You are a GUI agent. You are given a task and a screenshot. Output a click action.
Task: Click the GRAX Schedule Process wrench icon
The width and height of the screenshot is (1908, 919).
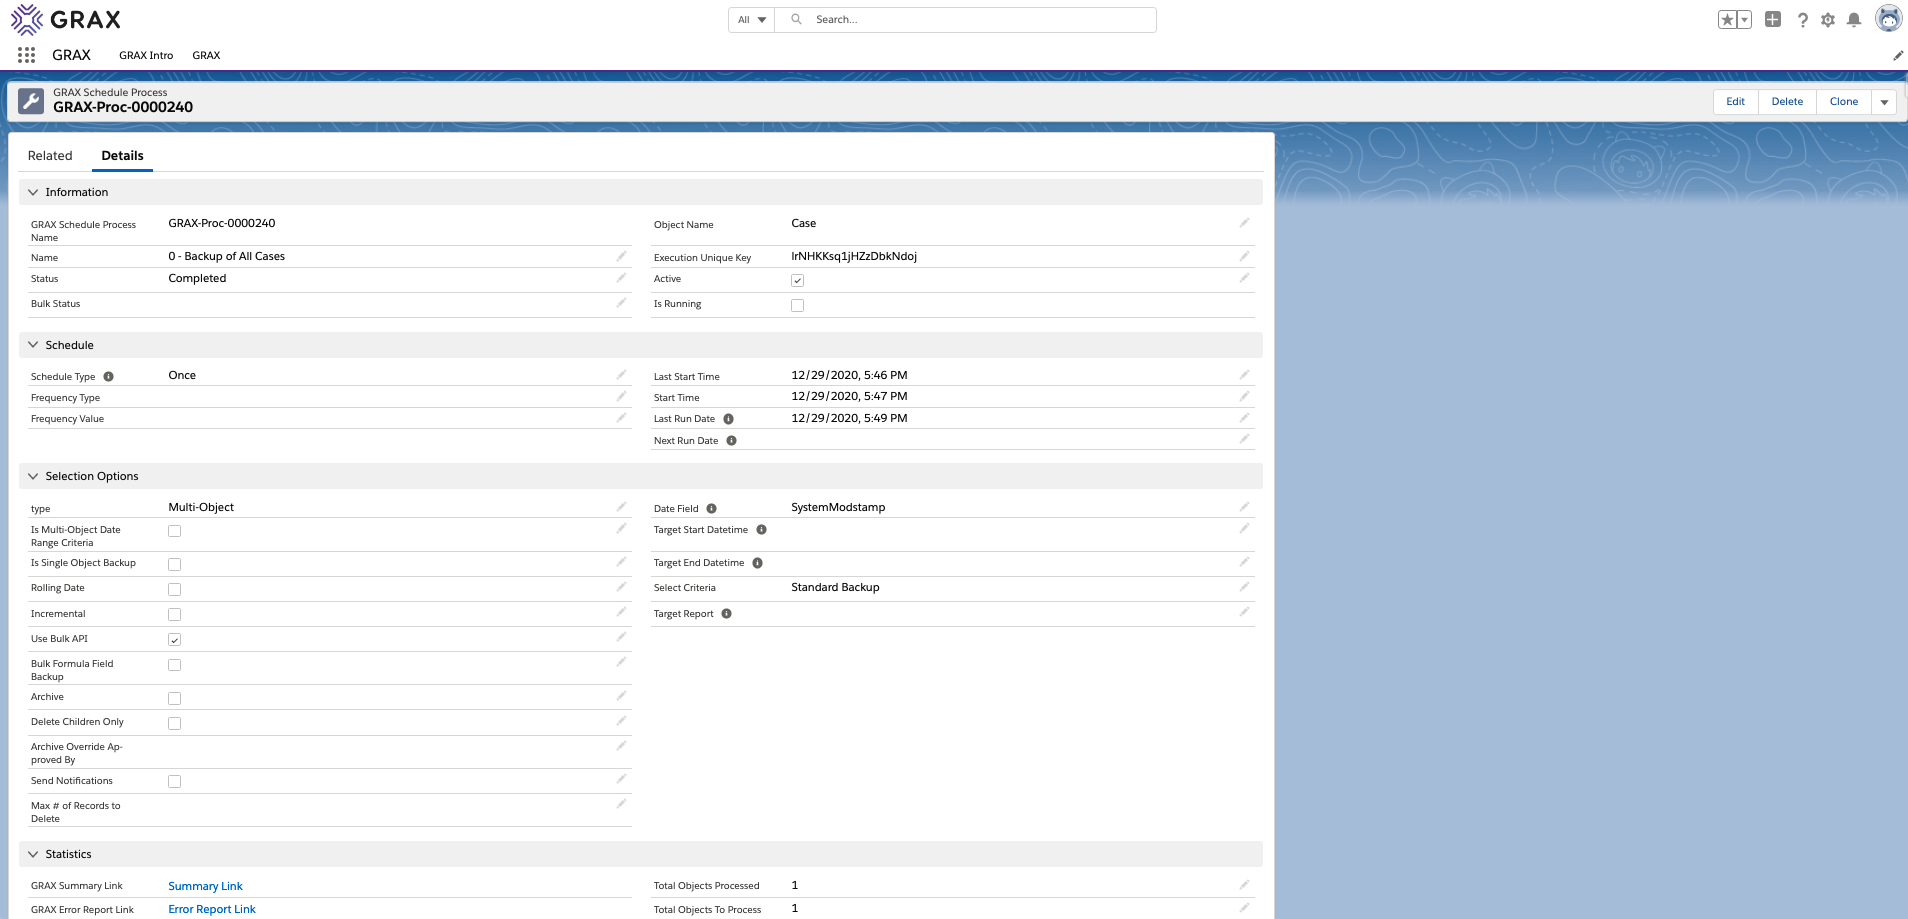click(31, 101)
